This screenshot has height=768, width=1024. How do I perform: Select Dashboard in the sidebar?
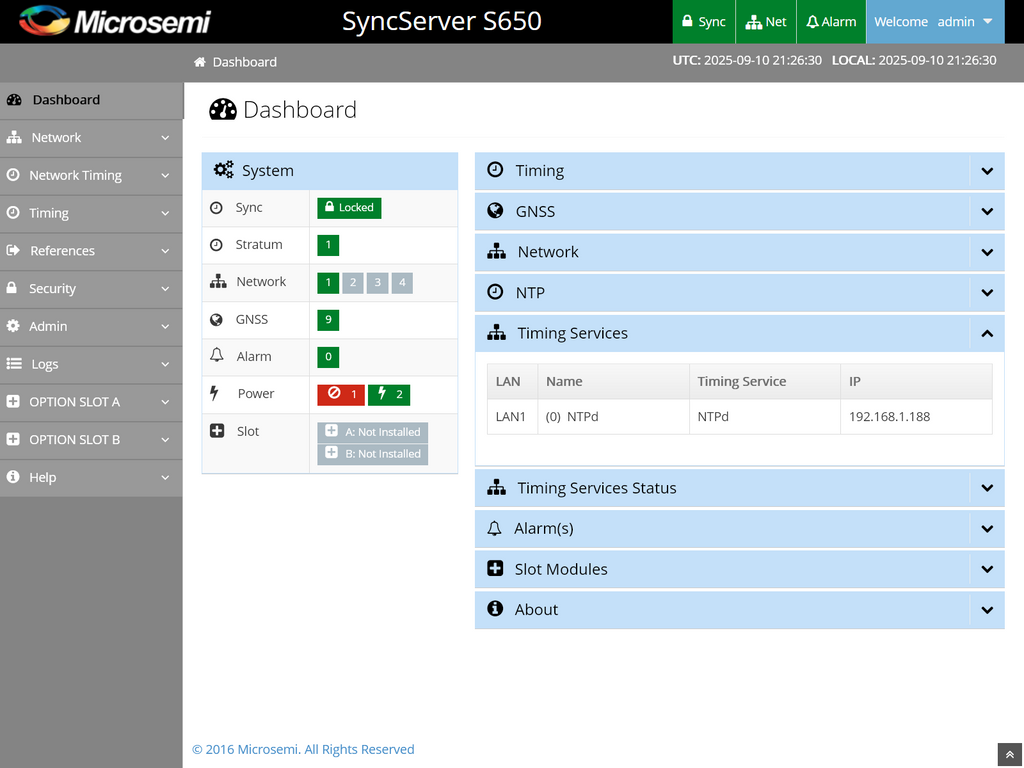coord(91,100)
